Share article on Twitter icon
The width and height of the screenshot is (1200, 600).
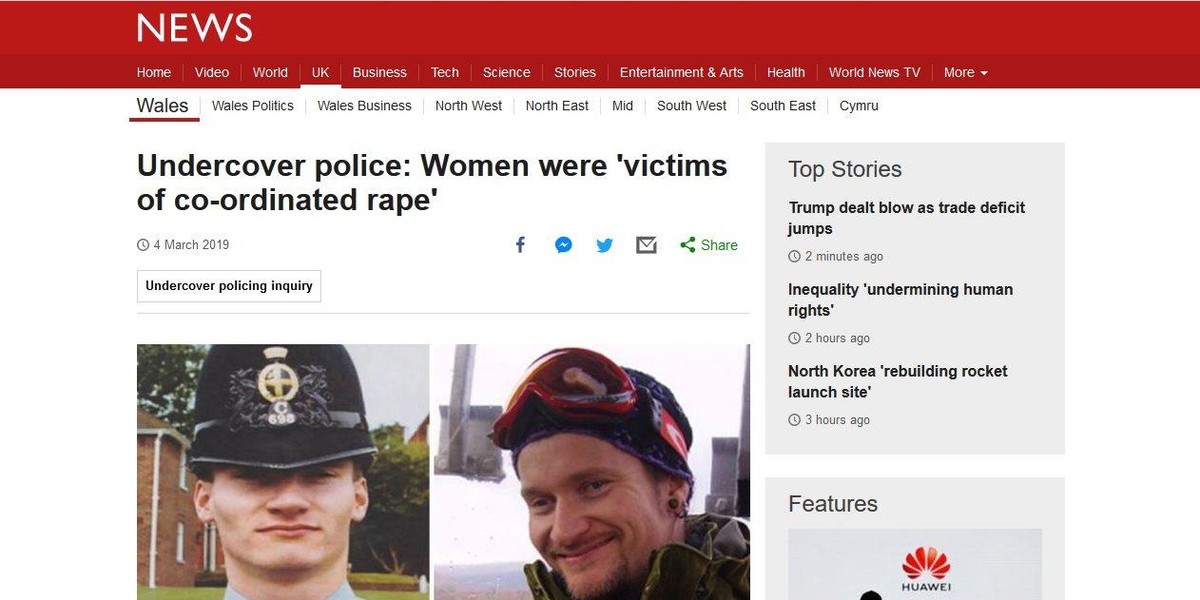[605, 245]
